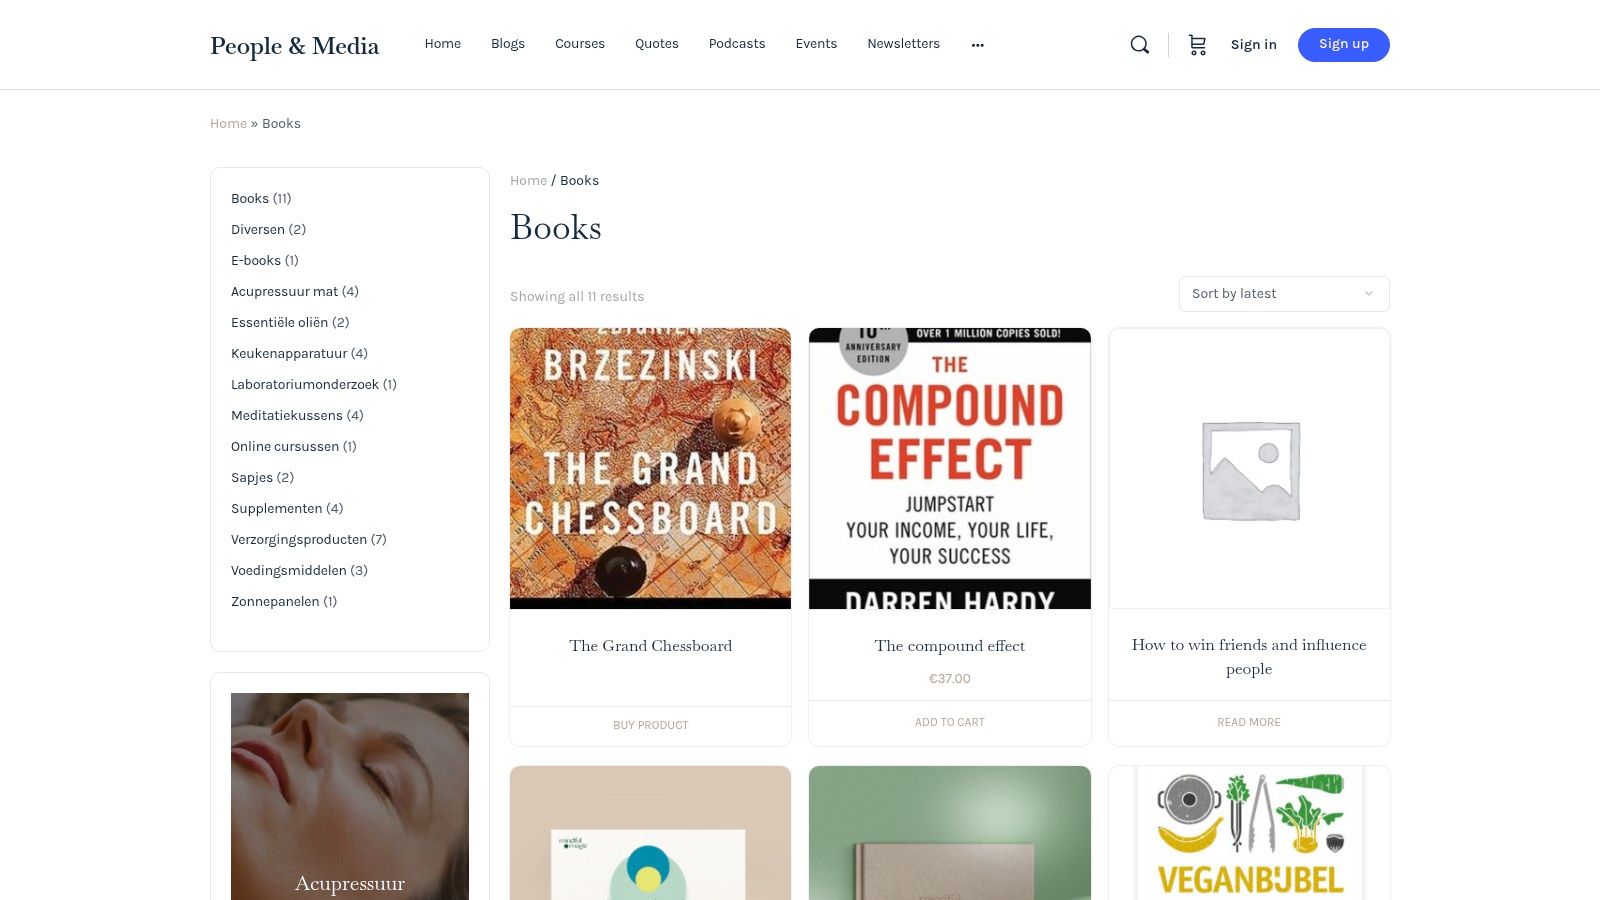Select the Supplementen category filter

point(277,508)
